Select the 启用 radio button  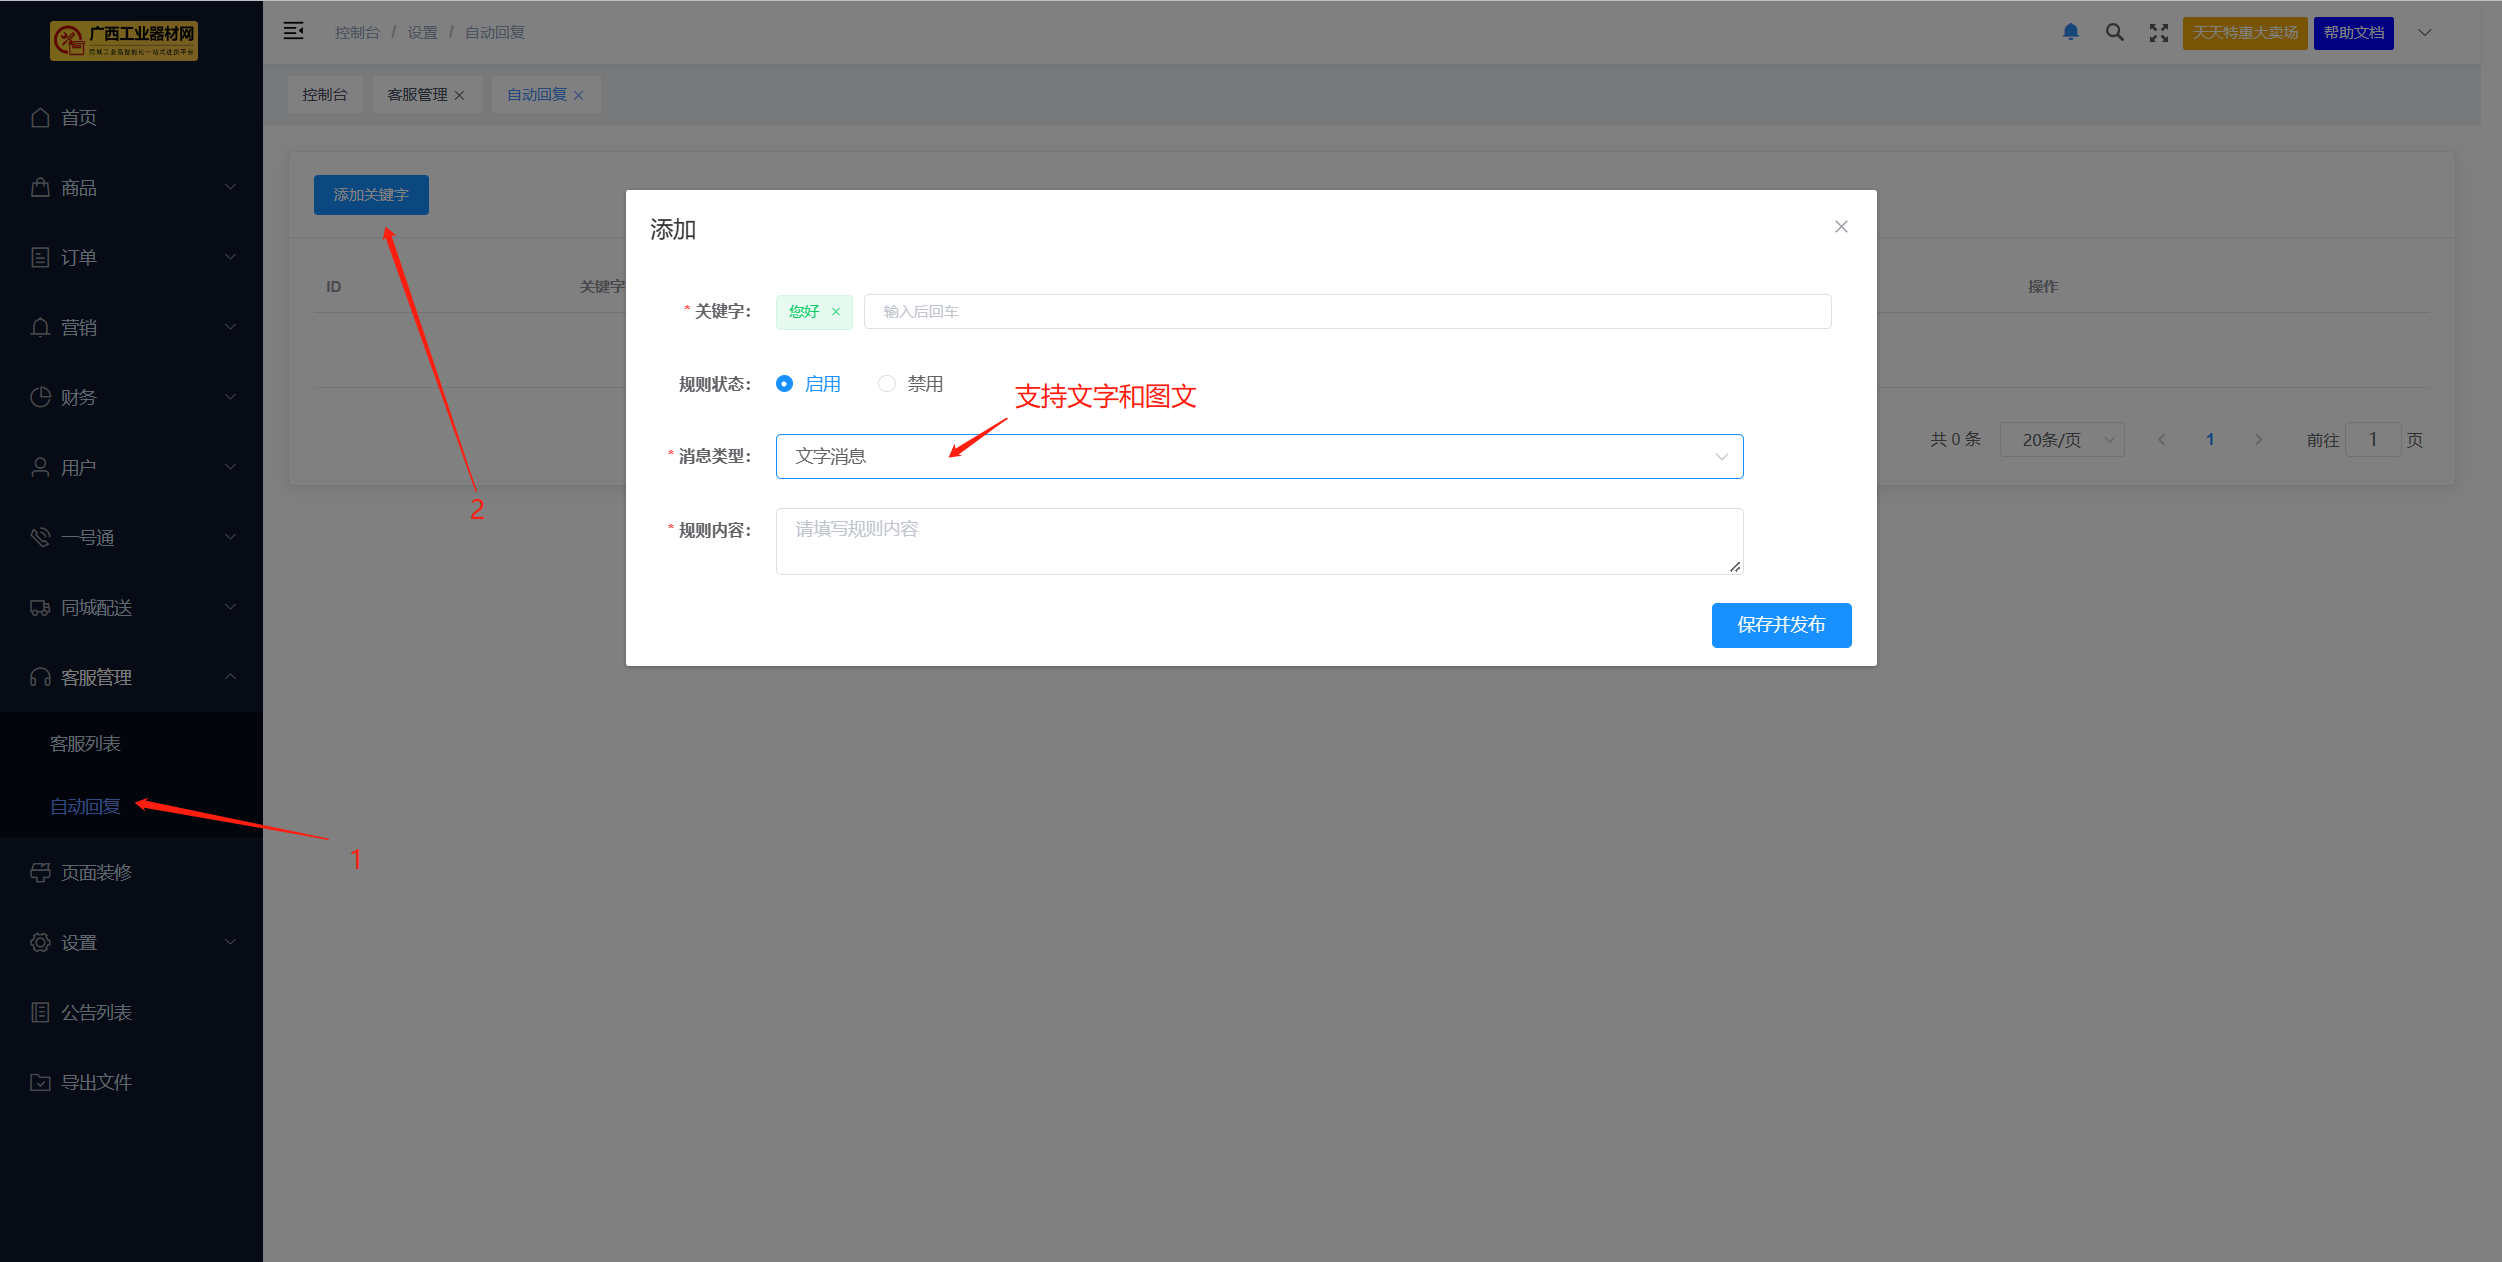tap(785, 384)
